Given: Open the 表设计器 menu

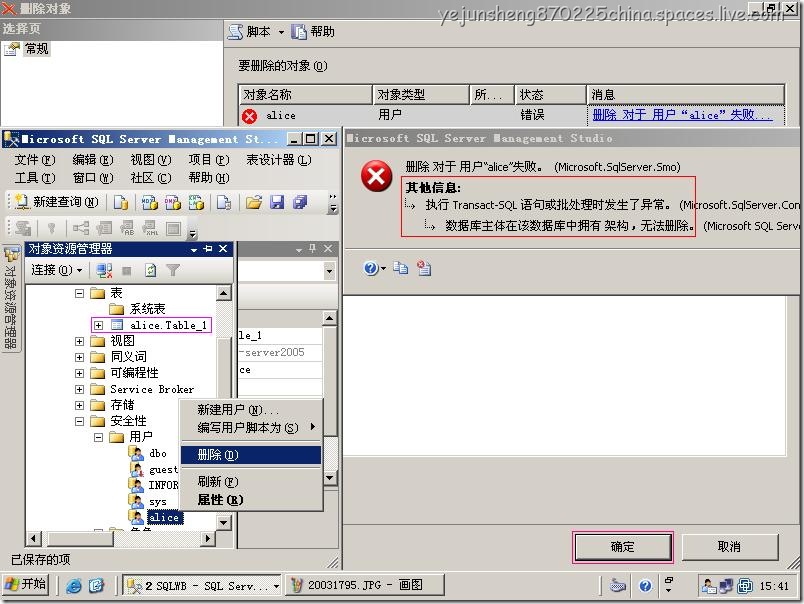Looking at the screenshot, I should (278, 160).
